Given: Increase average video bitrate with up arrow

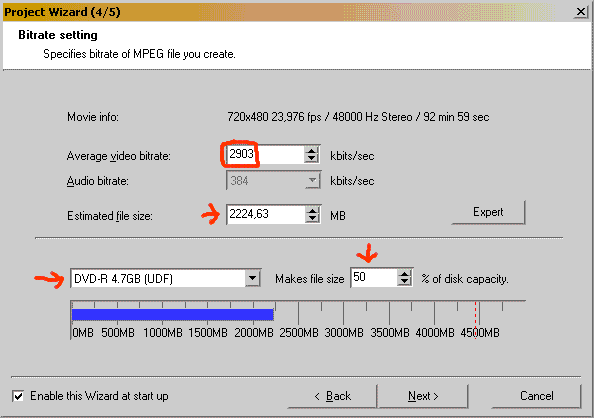Looking at the screenshot, I should [311, 150].
